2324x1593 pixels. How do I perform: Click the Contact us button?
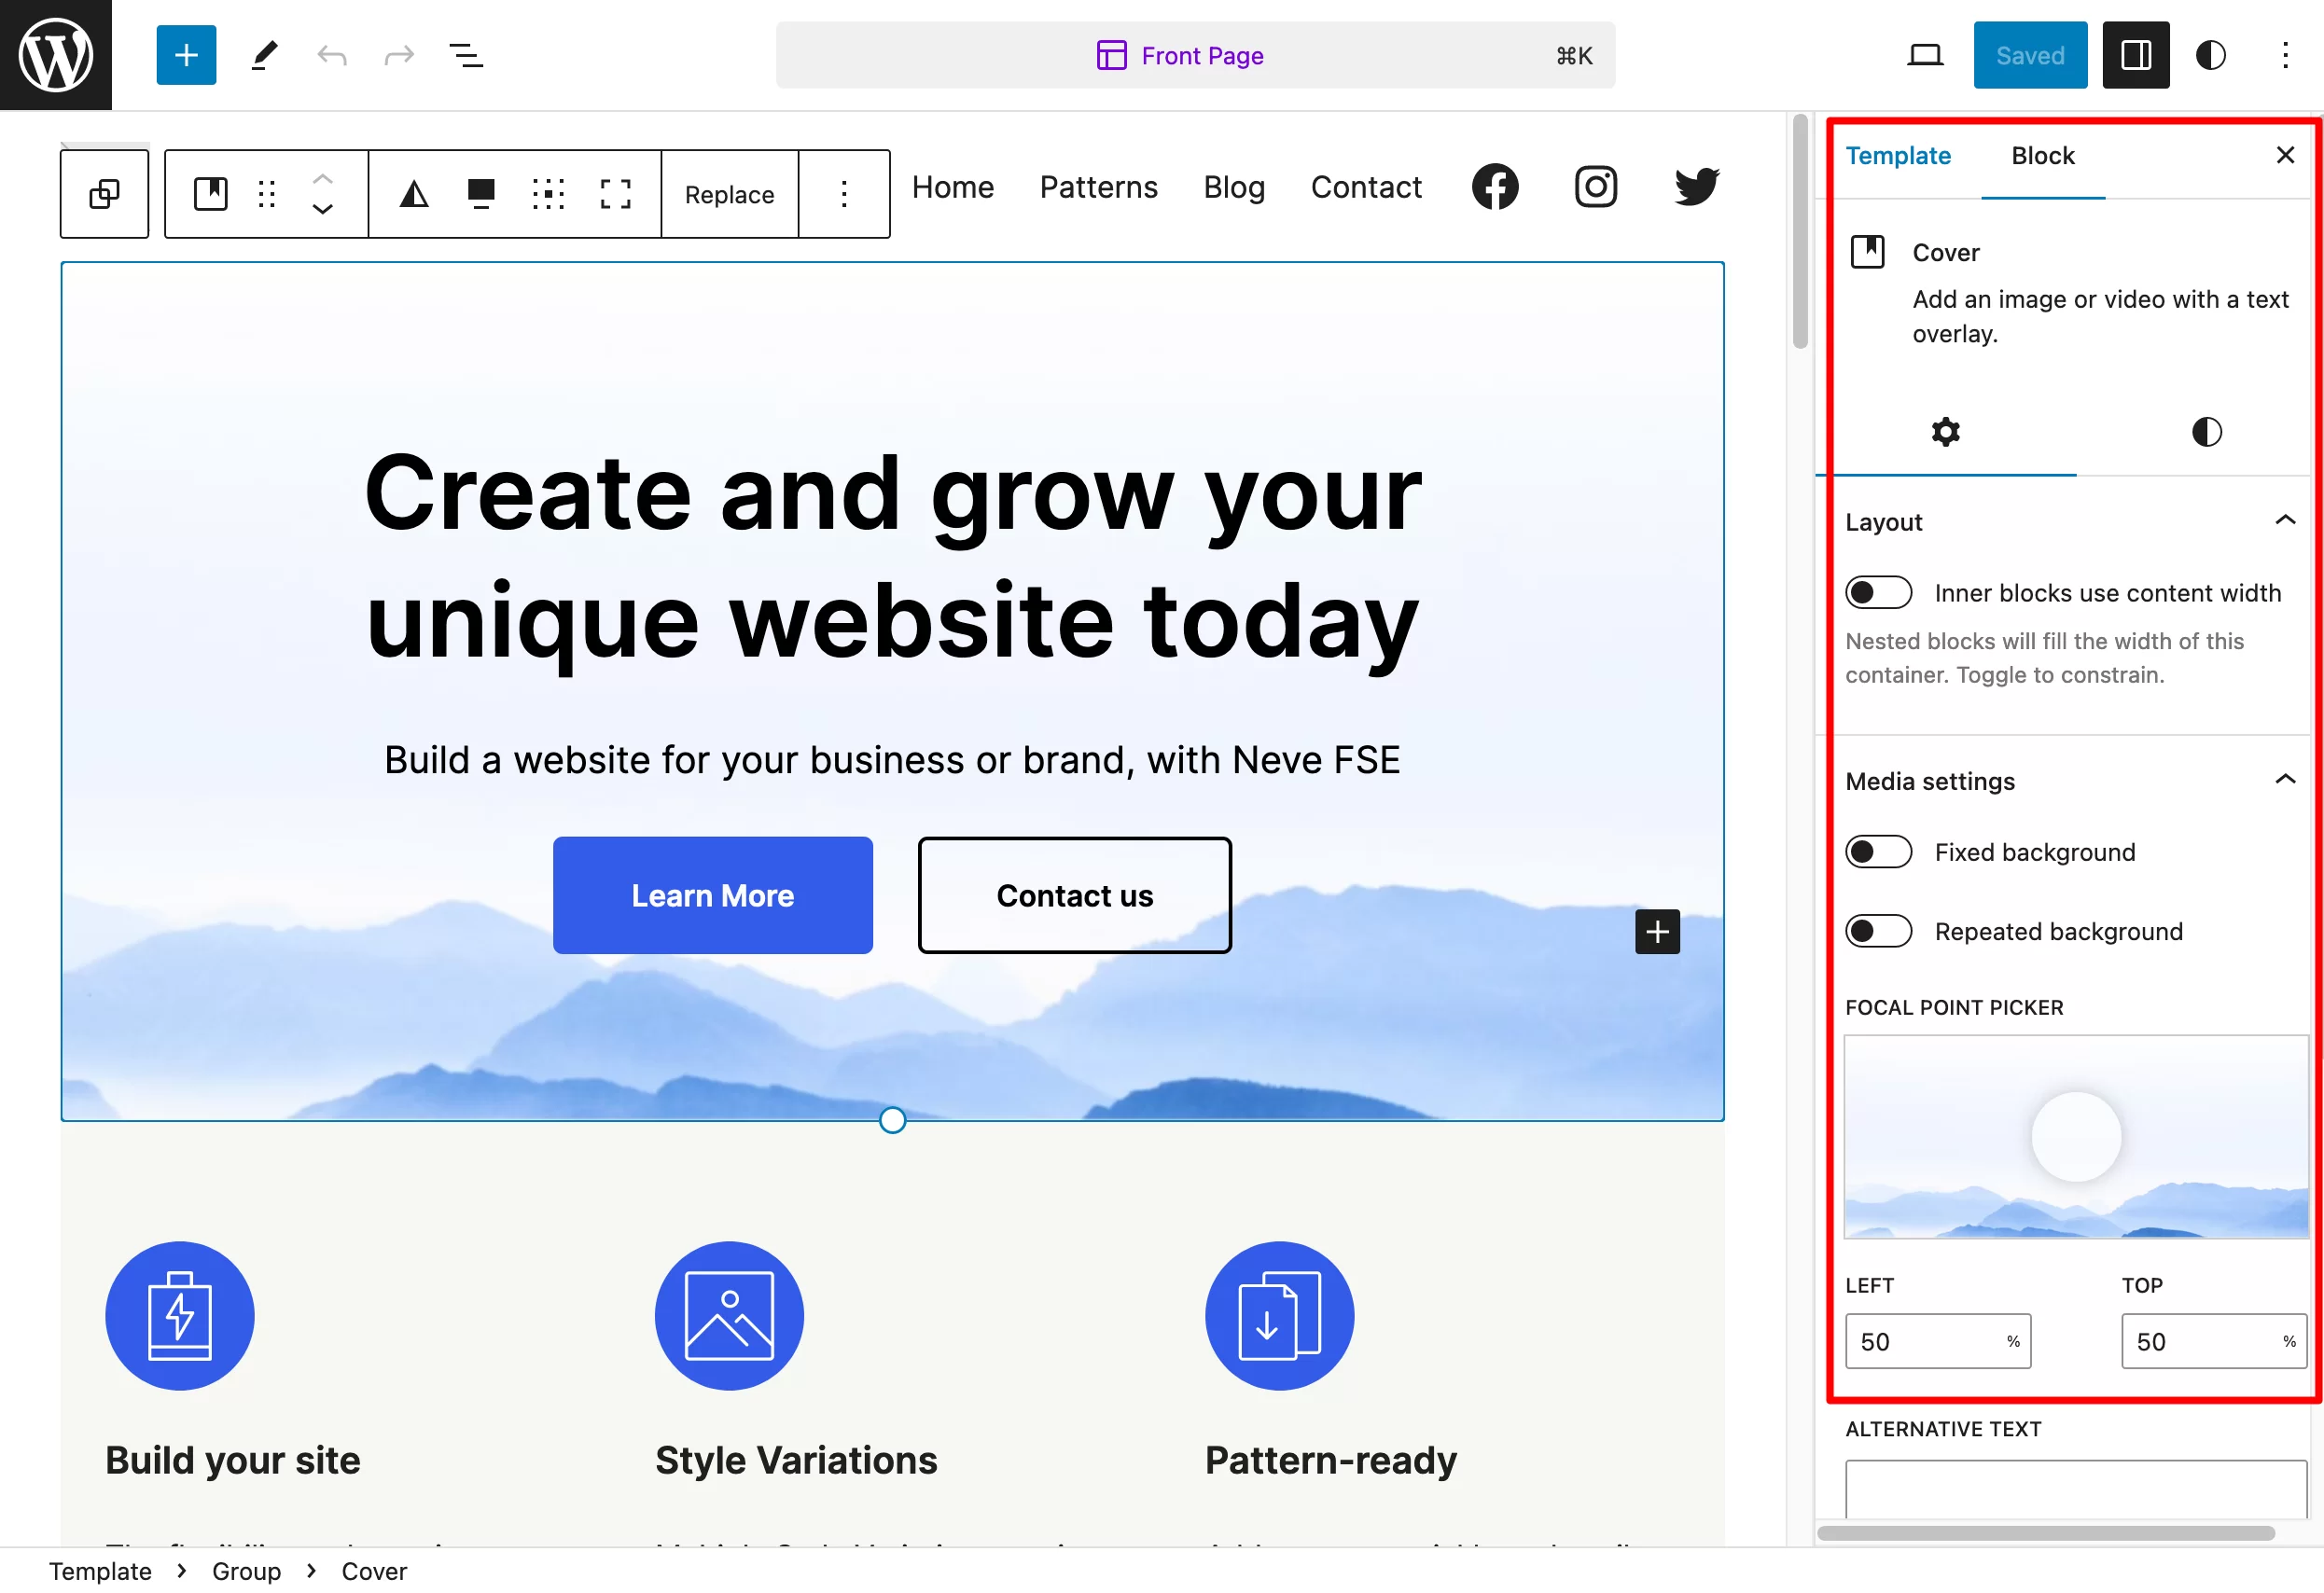tap(1072, 895)
